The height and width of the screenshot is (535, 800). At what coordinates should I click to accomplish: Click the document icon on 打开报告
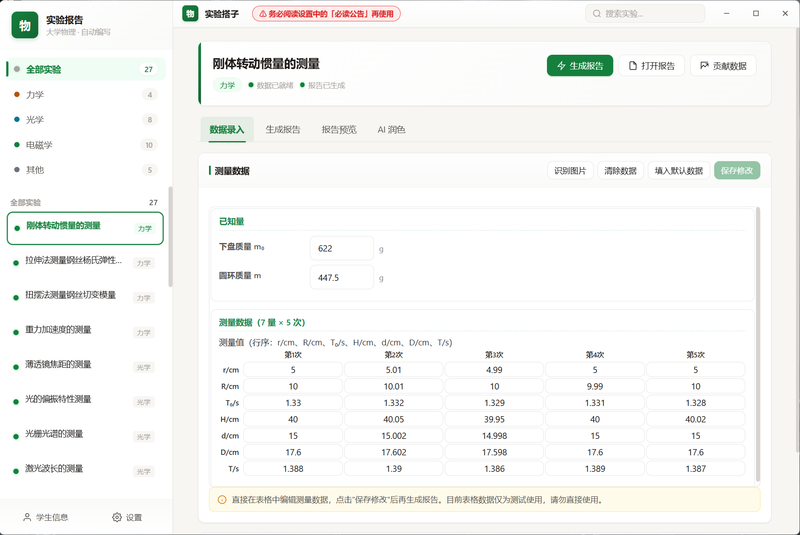click(x=633, y=66)
